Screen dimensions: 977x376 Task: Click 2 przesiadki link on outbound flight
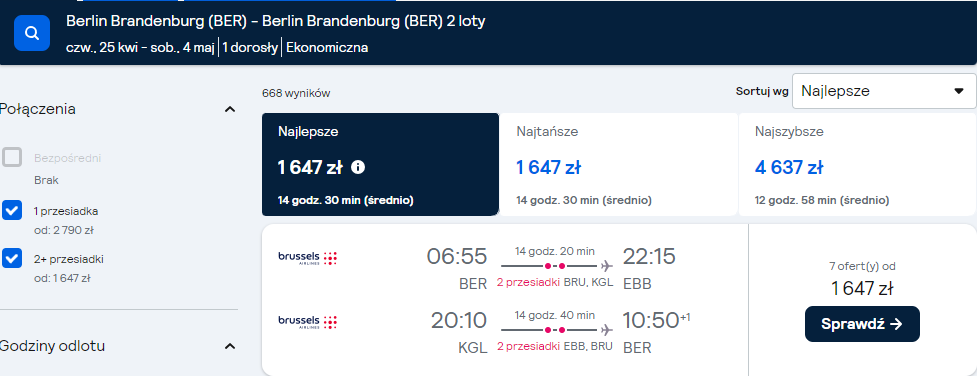point(528,282)
